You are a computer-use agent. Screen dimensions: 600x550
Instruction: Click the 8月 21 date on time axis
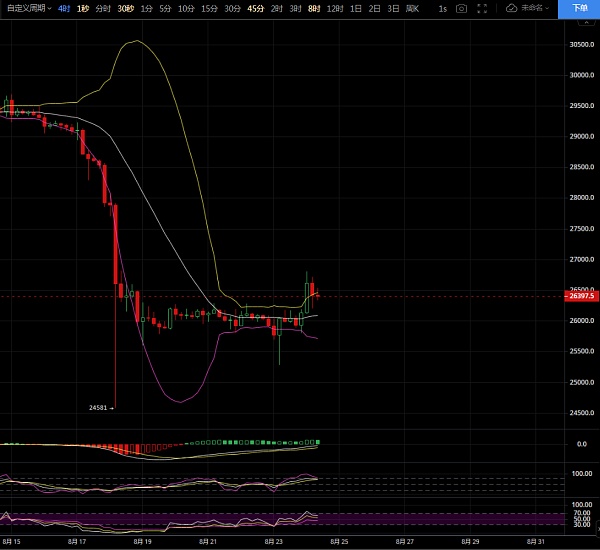point(208,541)
